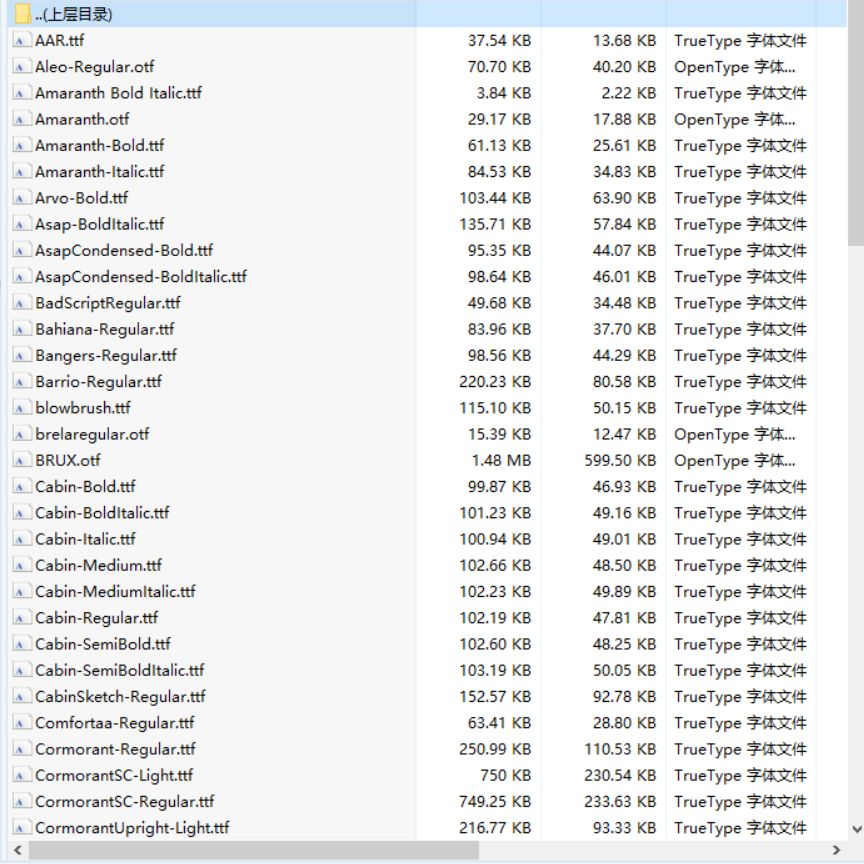Select the file name Cormorant-Regular.ttf
This screenshot has width=864, height=864.
click(x=115, y=749)
